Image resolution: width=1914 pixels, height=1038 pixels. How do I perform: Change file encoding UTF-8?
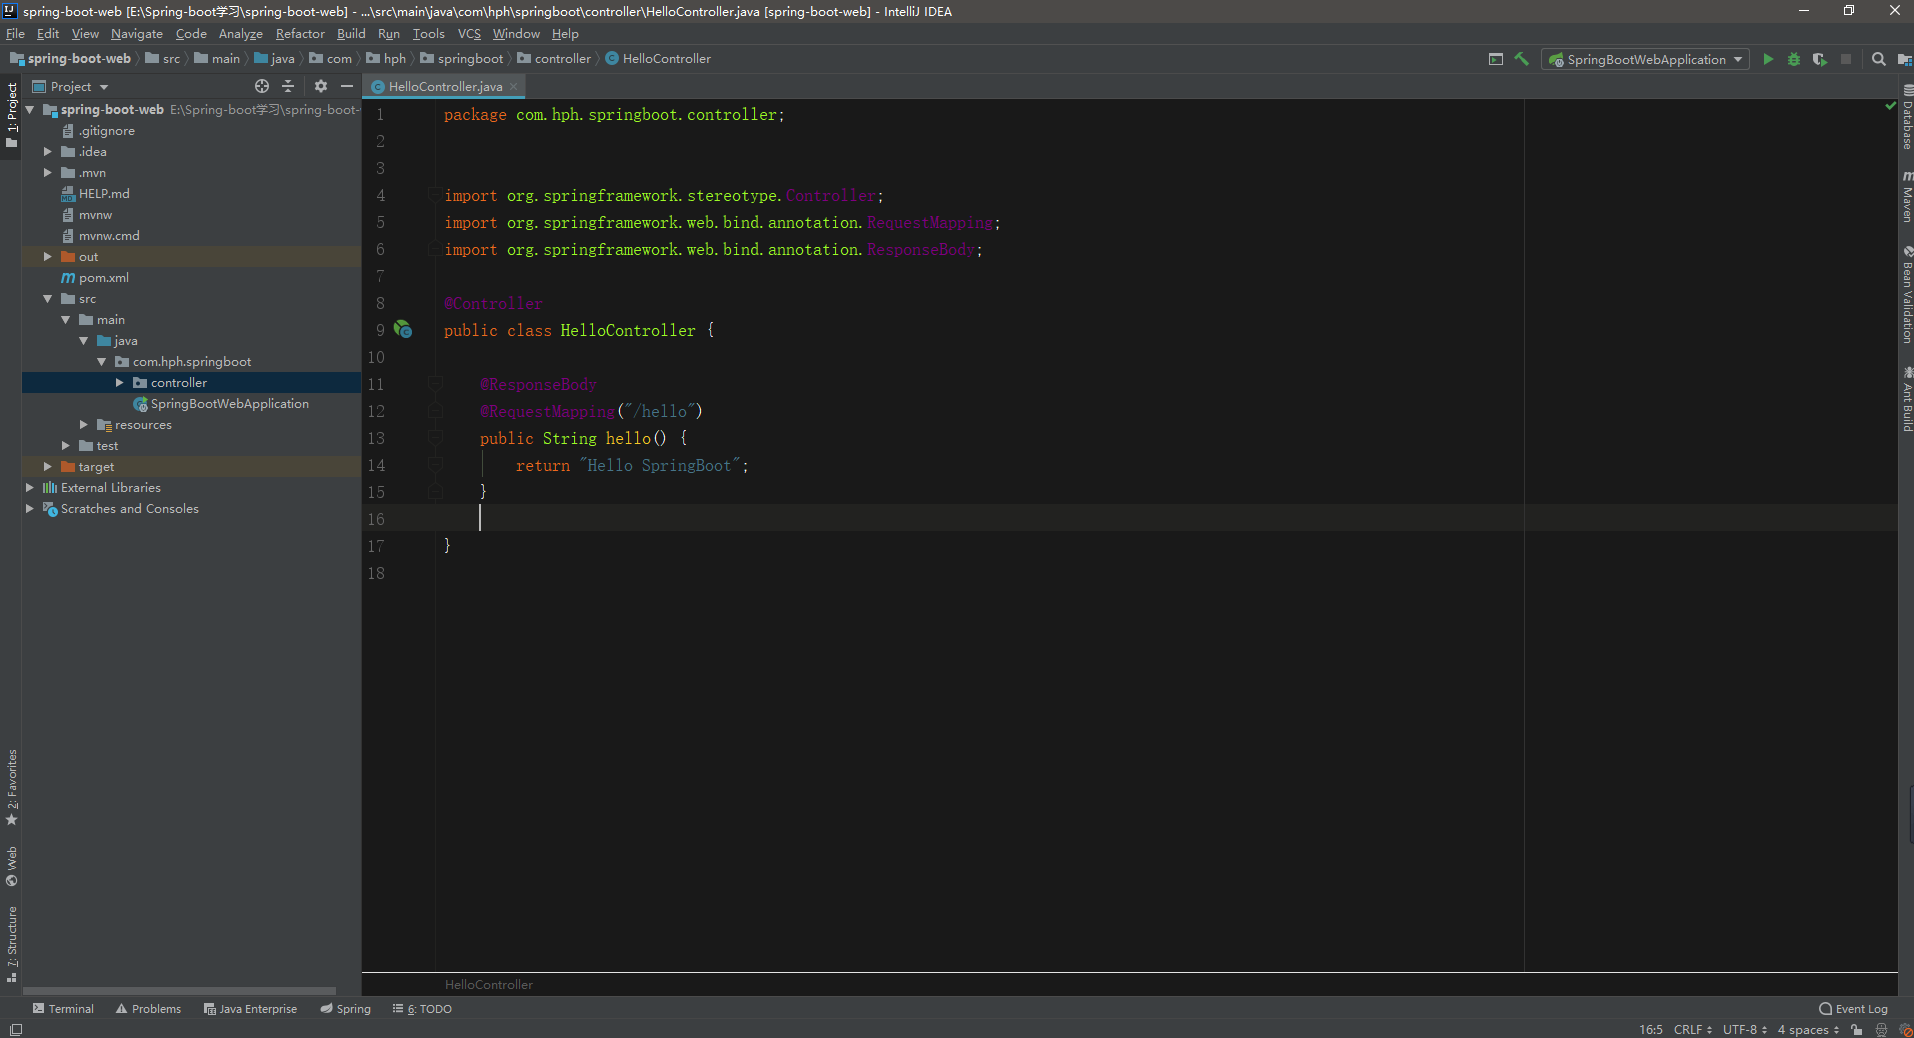tap(1744, 1029)
